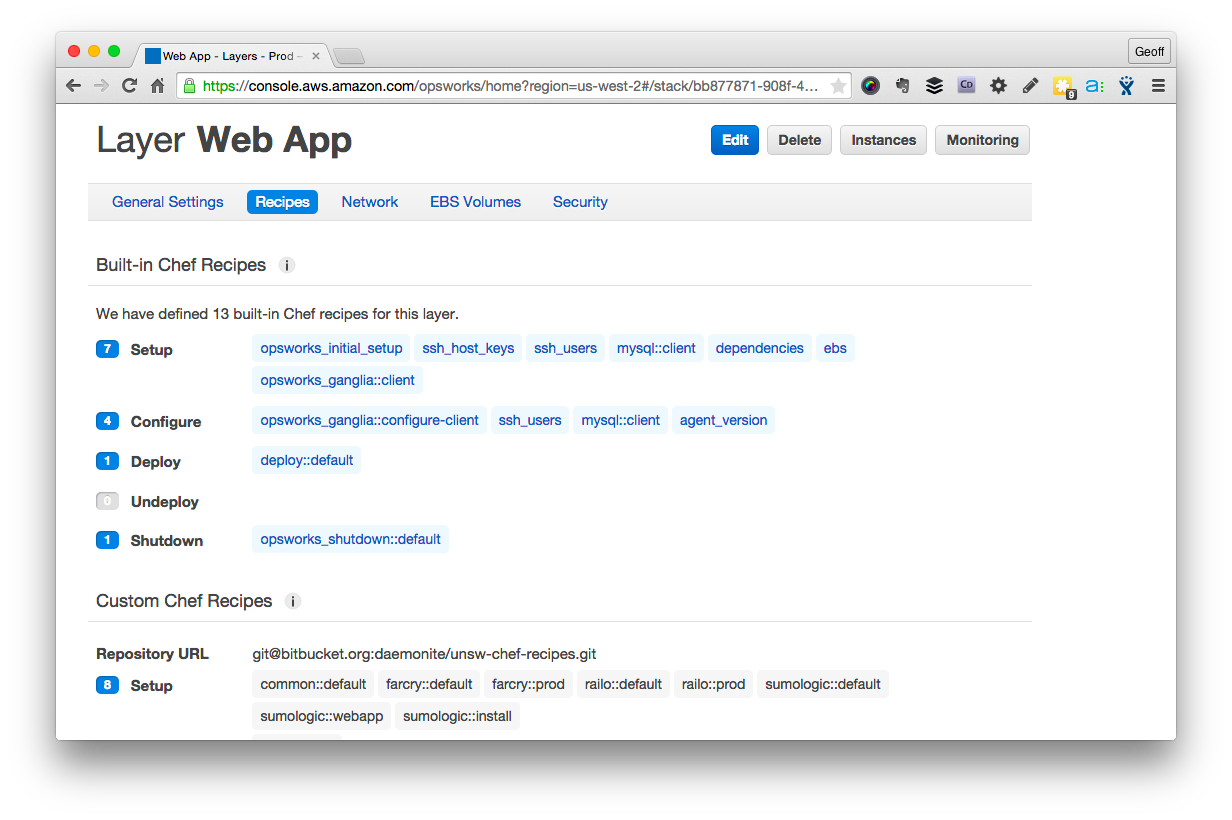
Task: Go back with the browser back arrow
Action: coord(73,86)
